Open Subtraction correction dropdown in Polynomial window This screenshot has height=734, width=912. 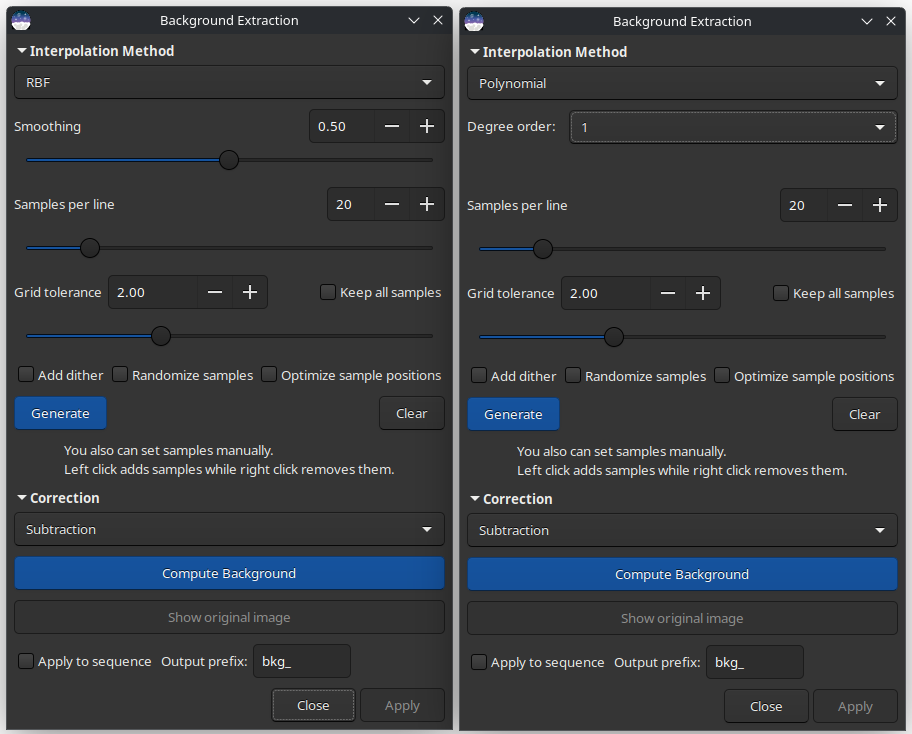[x=682, y=530]
